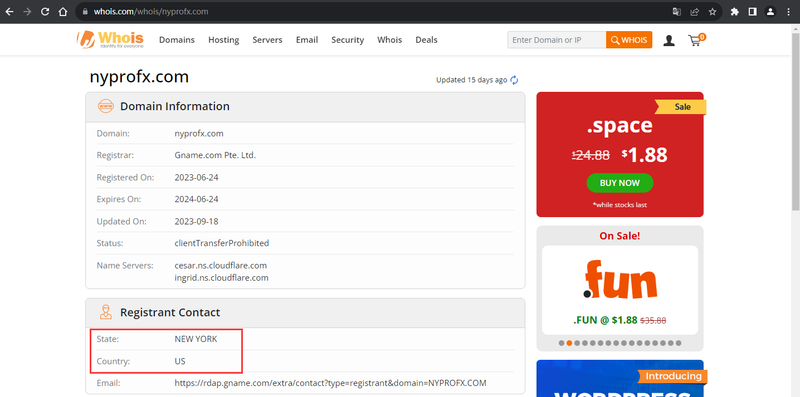Open the Chrome profile avatar
The height and width of the screenshot is (397, 800).
click(x=770, y=11)
